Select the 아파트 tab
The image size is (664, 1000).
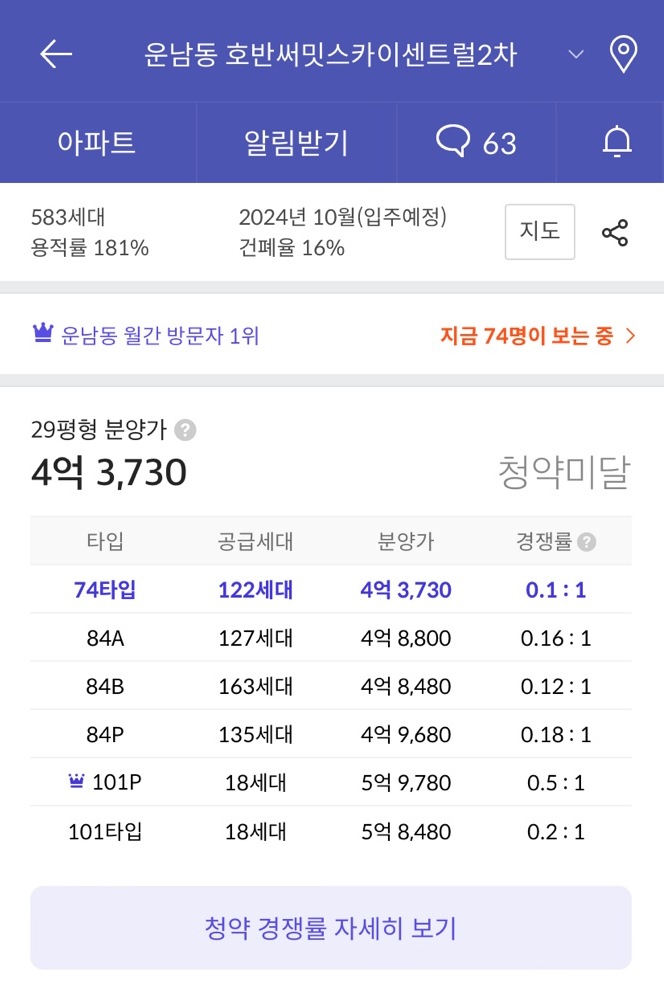pyautogui.click(x=96, y=142)
